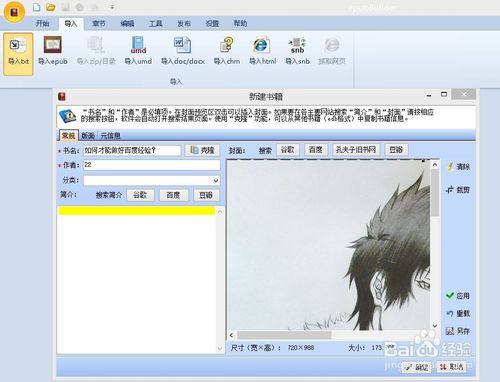Screen dimensions: 500x382
Task: Click the 导入epub ribbon icon
Action: click(x=53, y=51)
